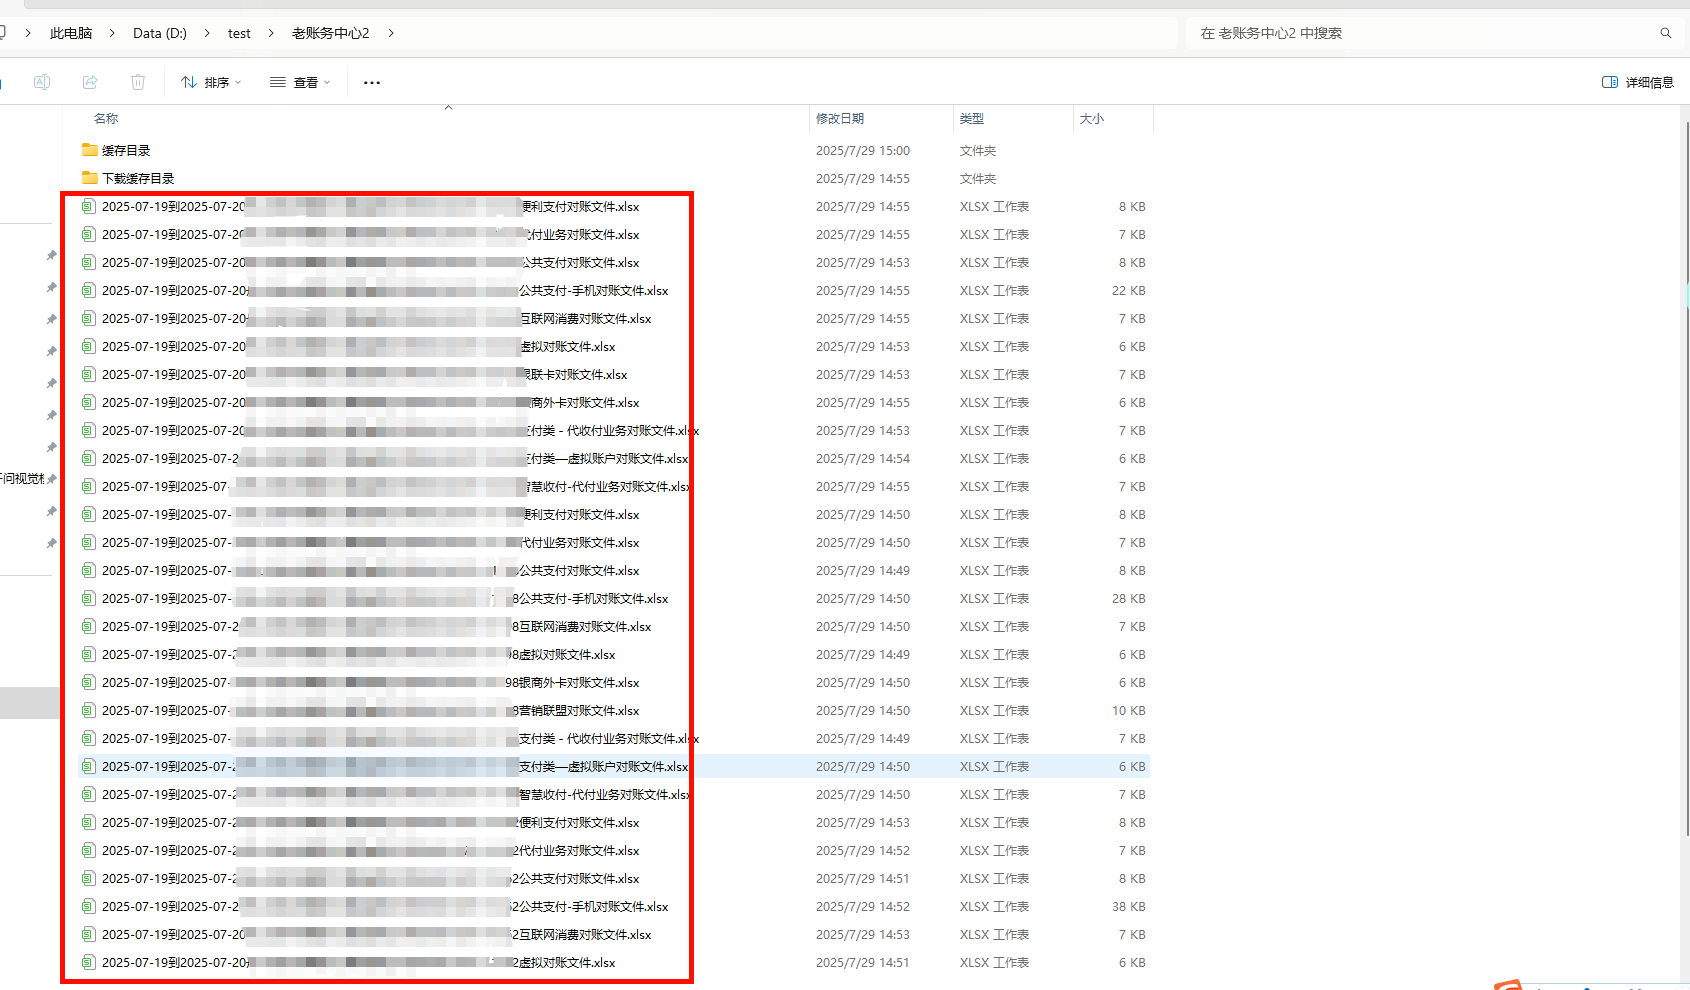
Task: Select the 38 KB 公共支付-手机对账文件 file
Action: point(590,907)
